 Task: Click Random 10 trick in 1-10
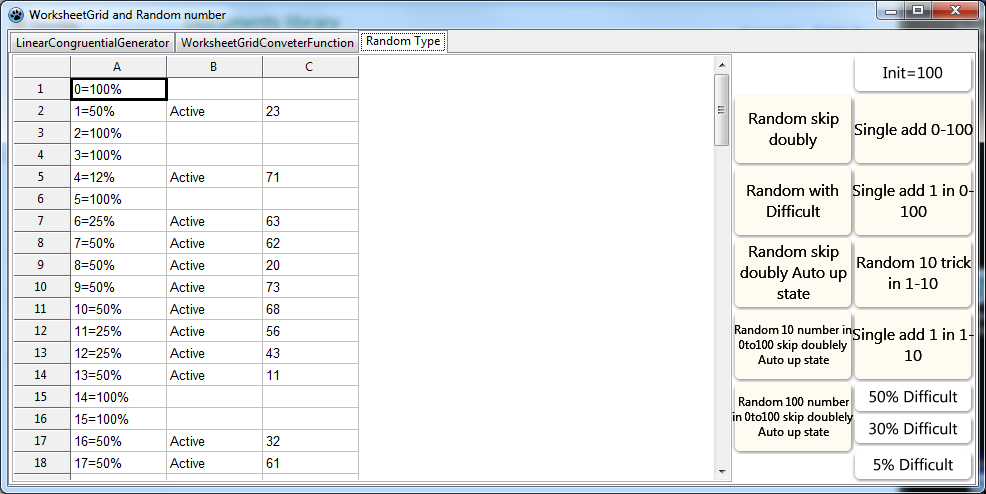point(913,273)
